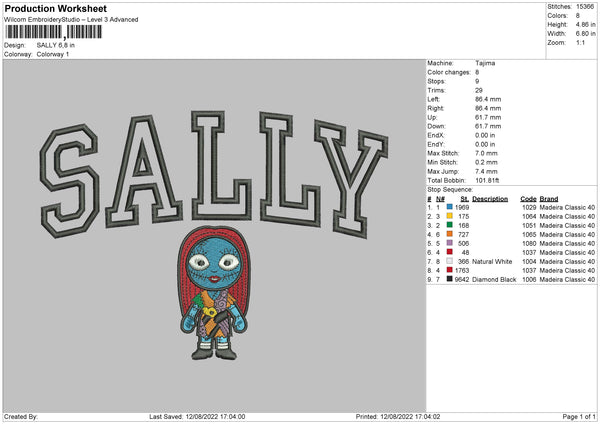Click the barcode under the worksheet title
The width and height of the screenshot is (600, 424).
point(54,32)
